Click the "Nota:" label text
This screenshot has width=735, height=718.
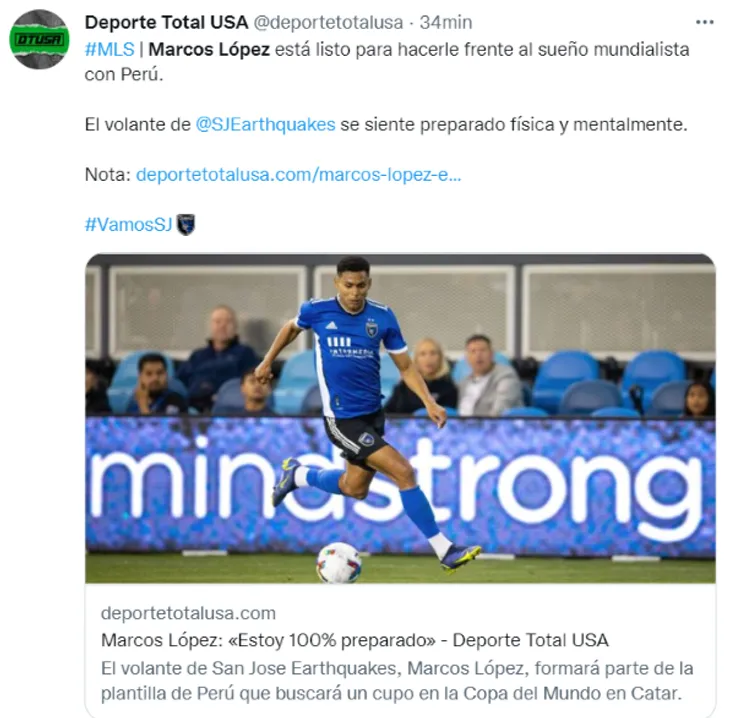pos(108,175)
